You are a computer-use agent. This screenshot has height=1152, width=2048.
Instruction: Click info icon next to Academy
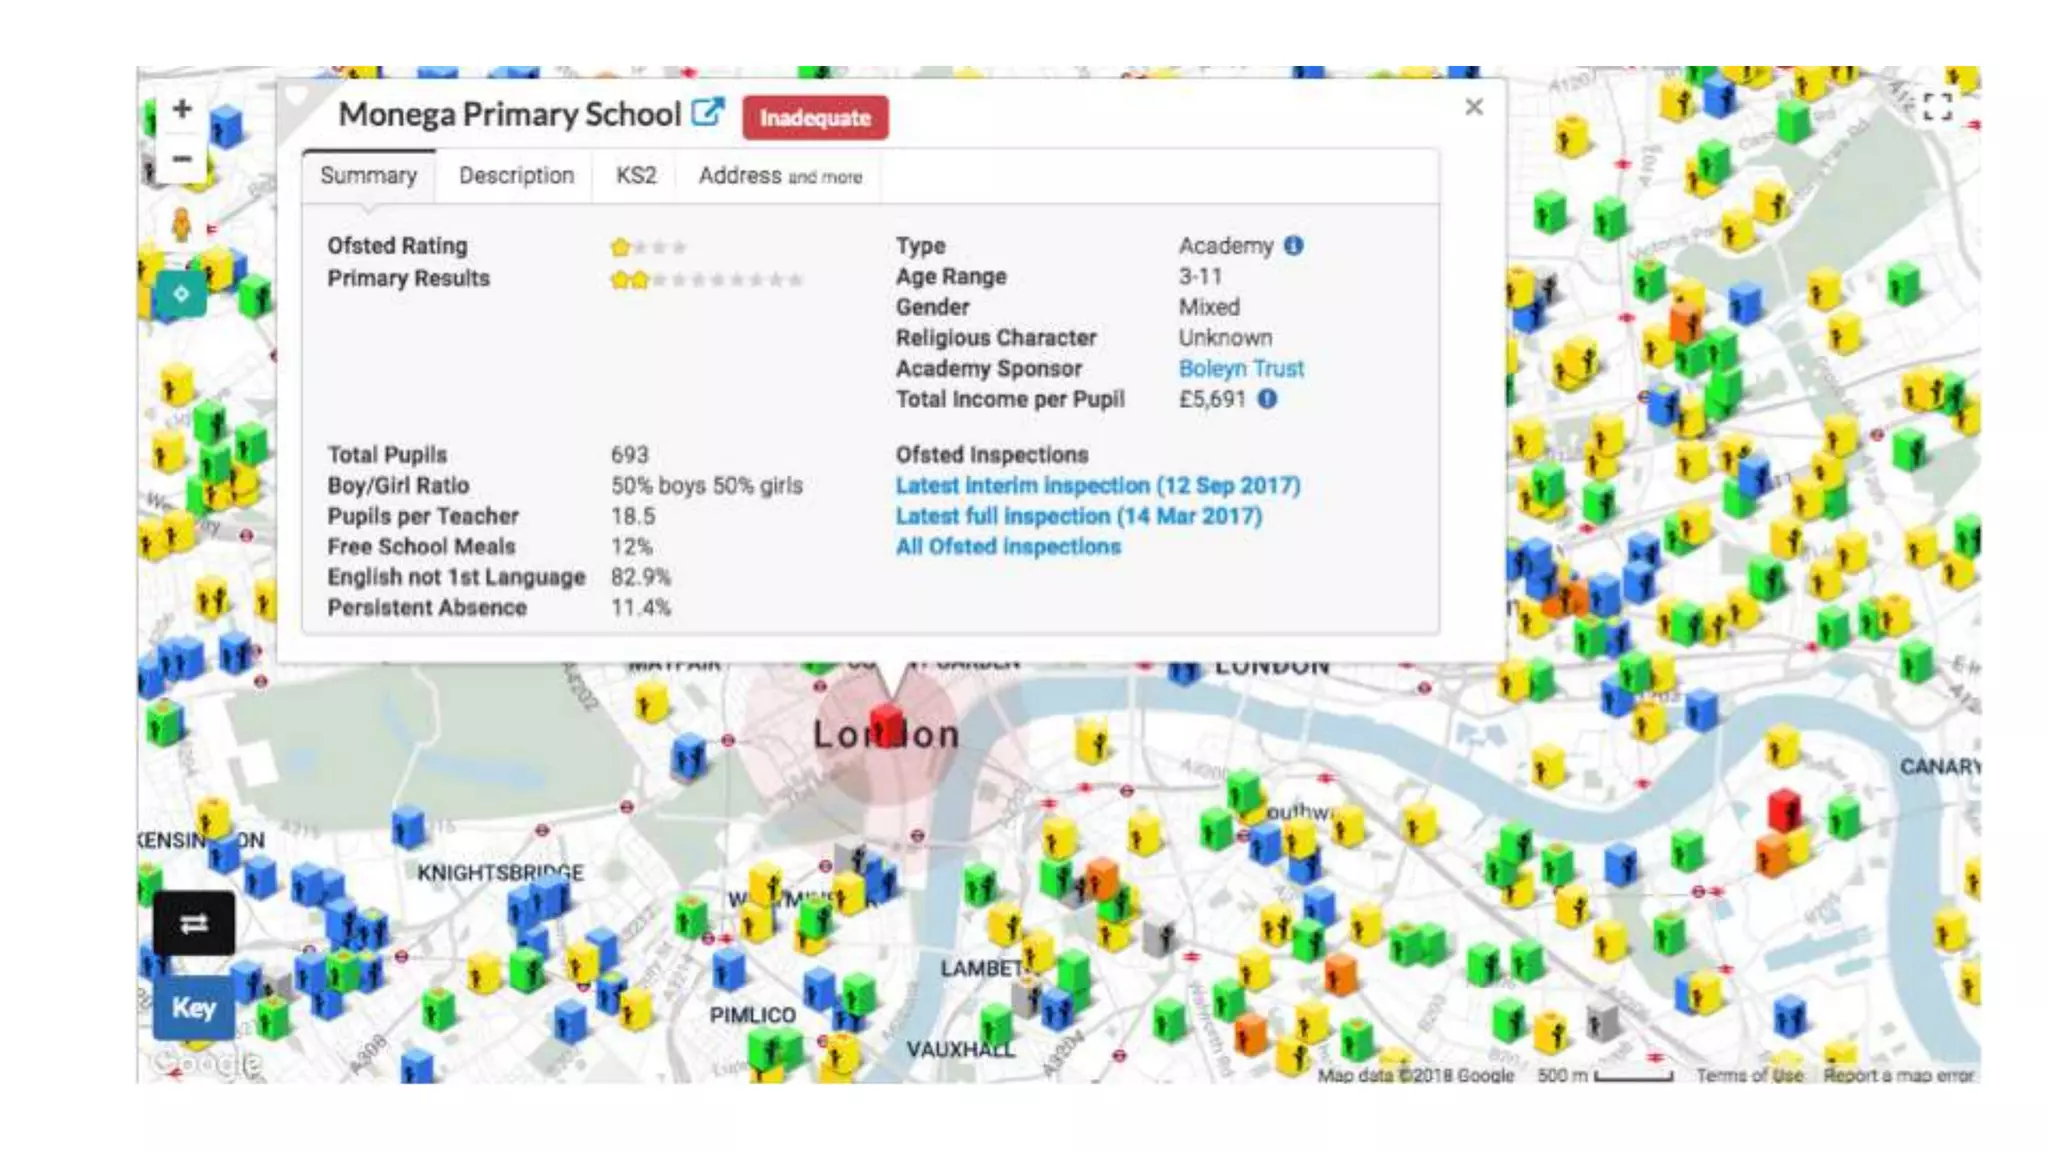point(1293,245)
